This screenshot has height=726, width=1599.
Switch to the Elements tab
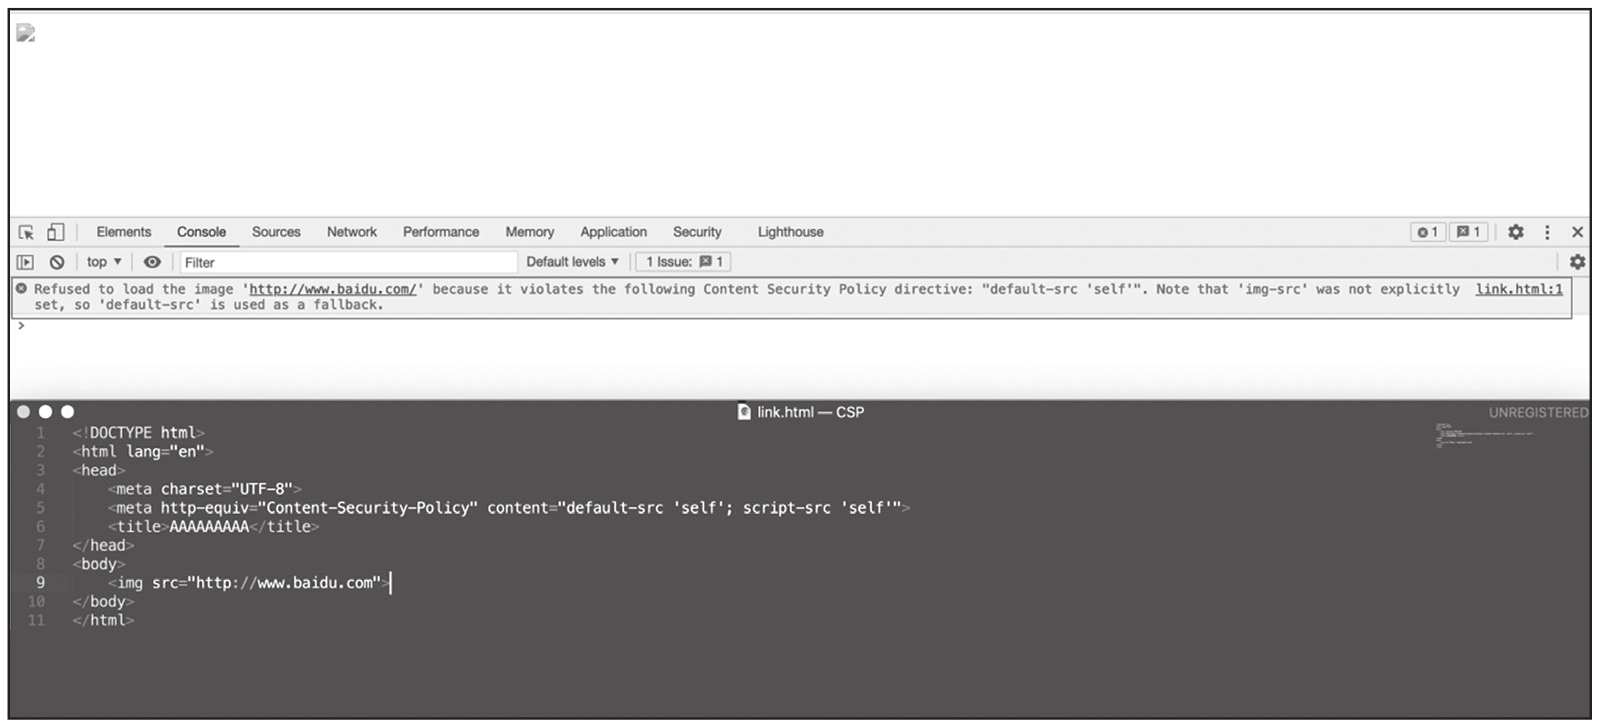[x=124, y=232]
